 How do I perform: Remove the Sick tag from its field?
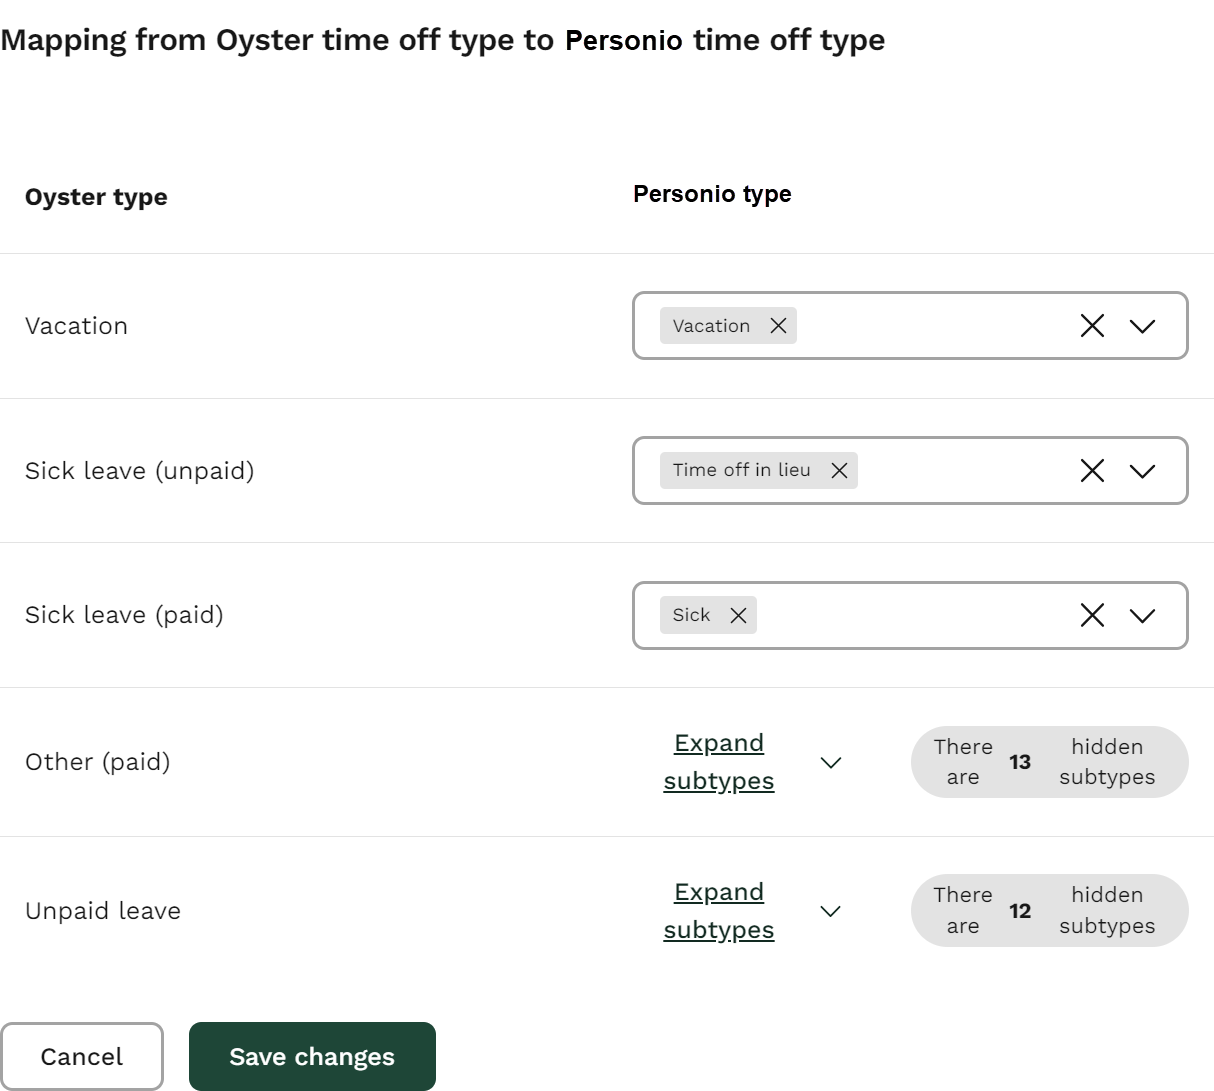(737, 615)
